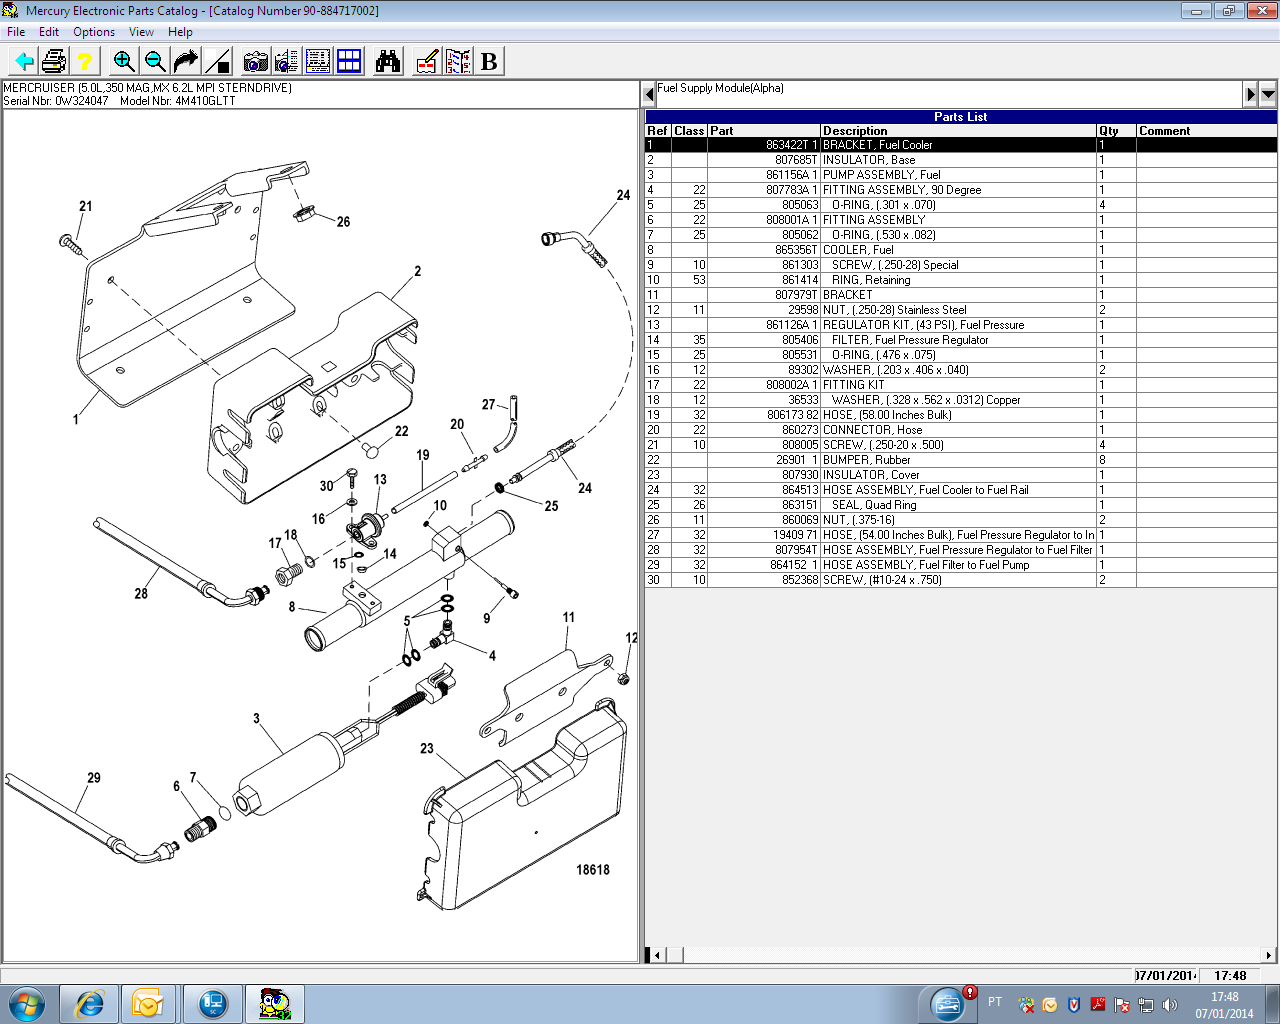Click the cyan back arrow toolbar icon

point(24,62)
